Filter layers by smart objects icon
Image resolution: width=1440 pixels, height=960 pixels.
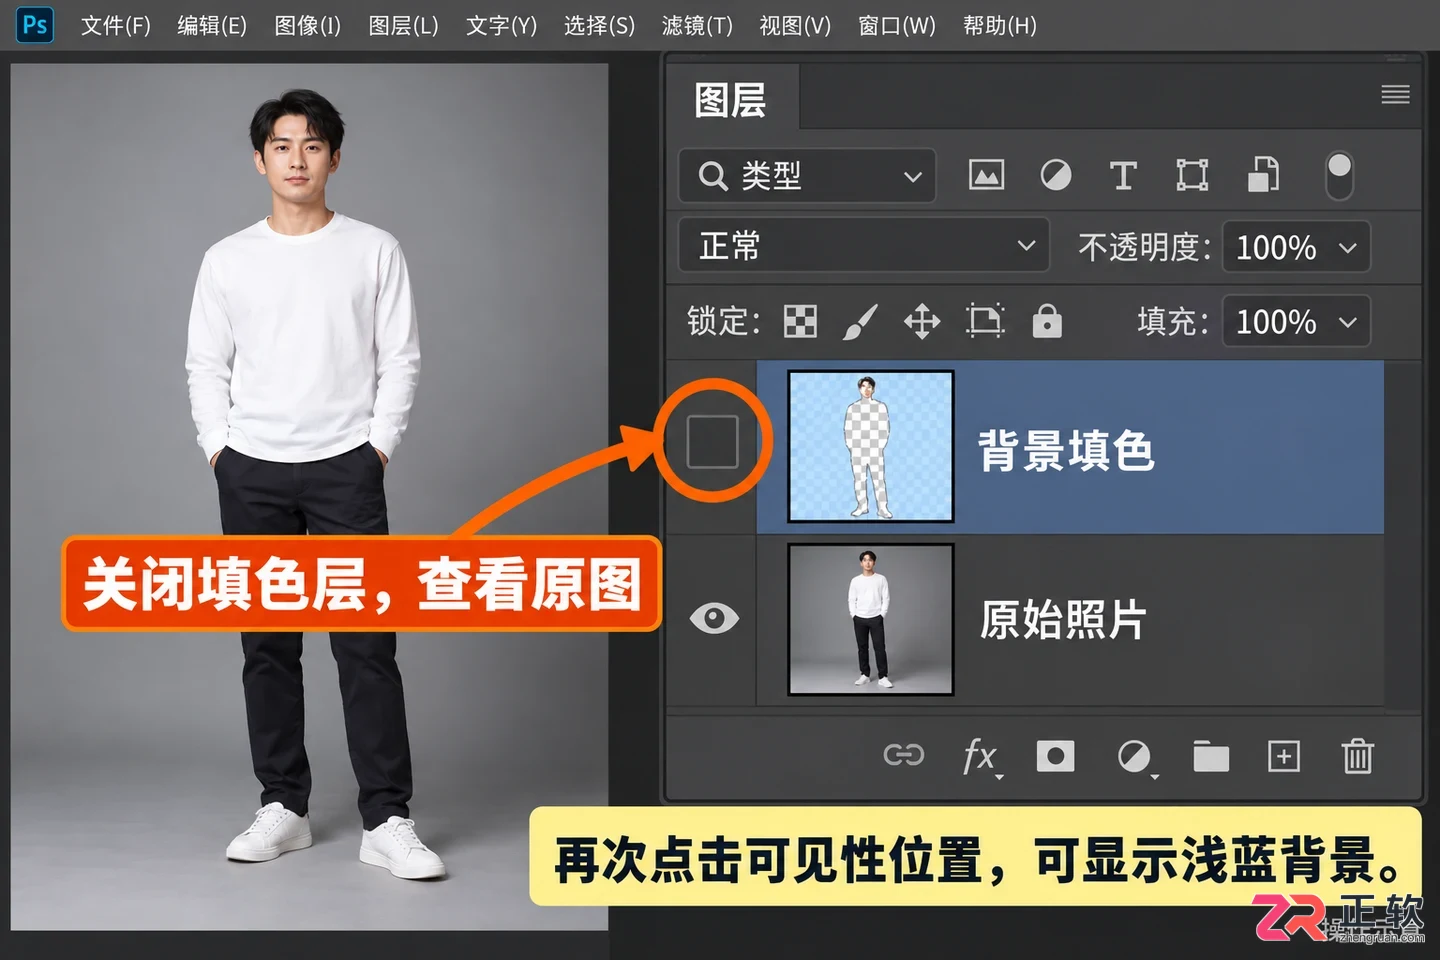[1263, 174]
